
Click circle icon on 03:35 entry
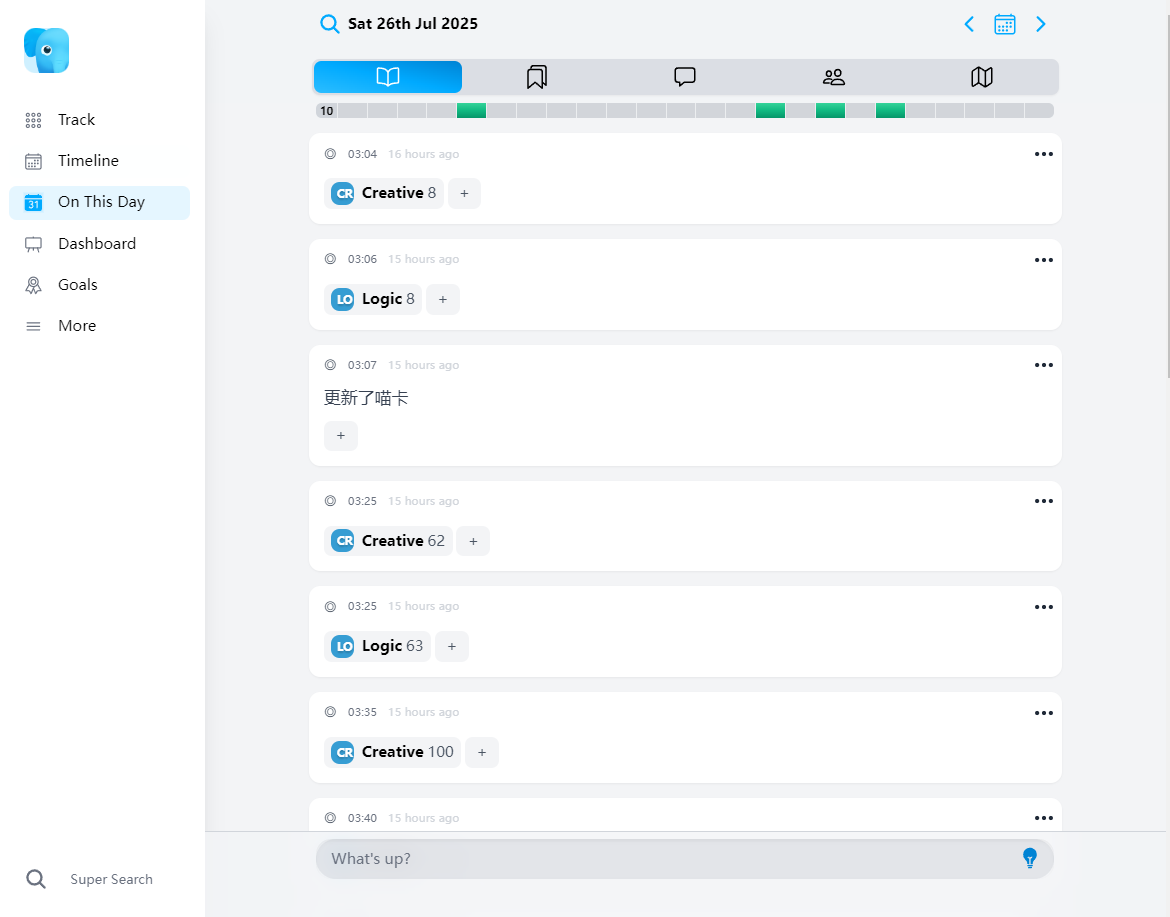[331, 712]
